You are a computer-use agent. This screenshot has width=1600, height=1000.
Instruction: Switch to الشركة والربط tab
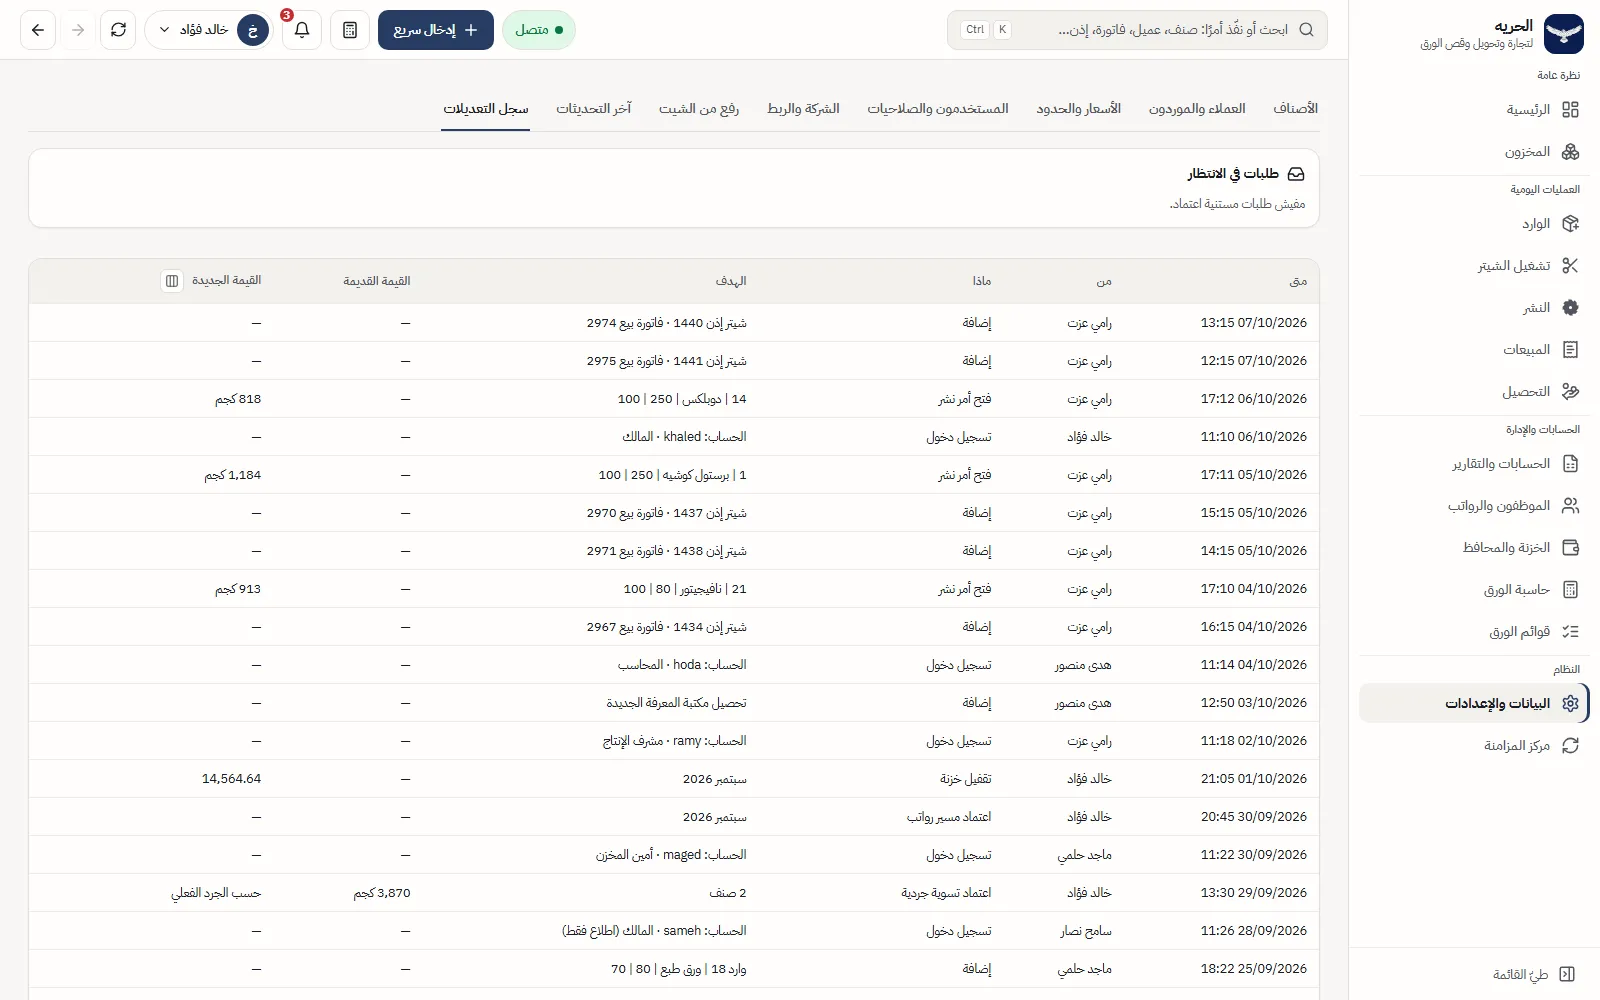[803, 108]
